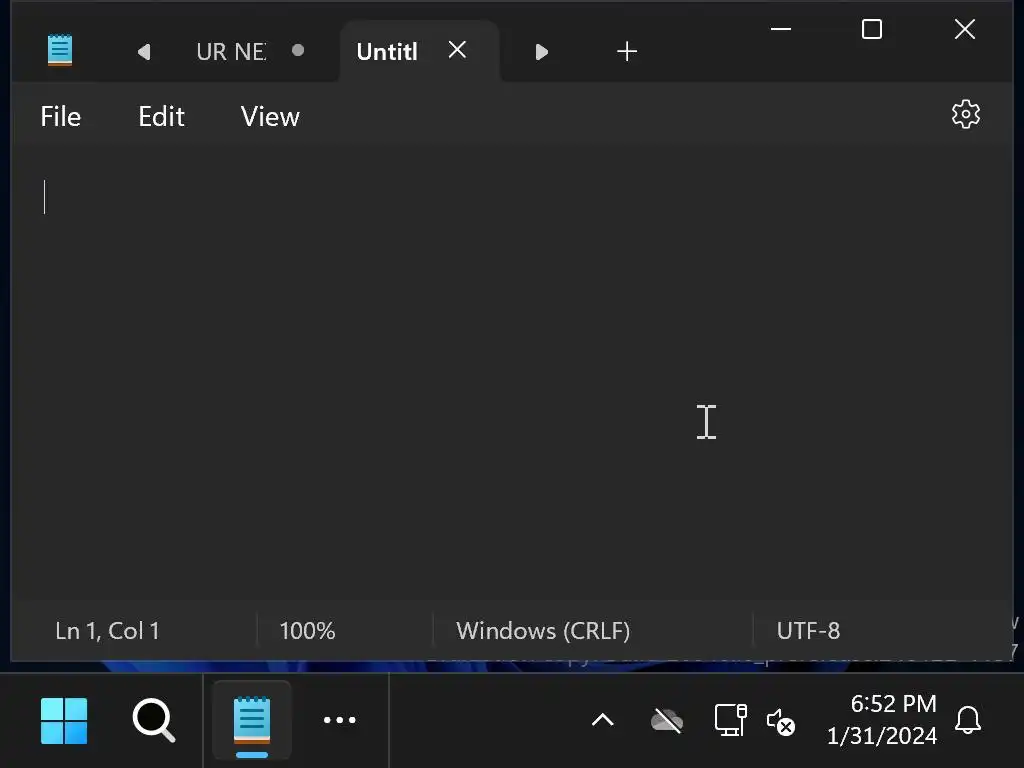
Task: Open the Edit menu
Action: [x=161, y=117]
